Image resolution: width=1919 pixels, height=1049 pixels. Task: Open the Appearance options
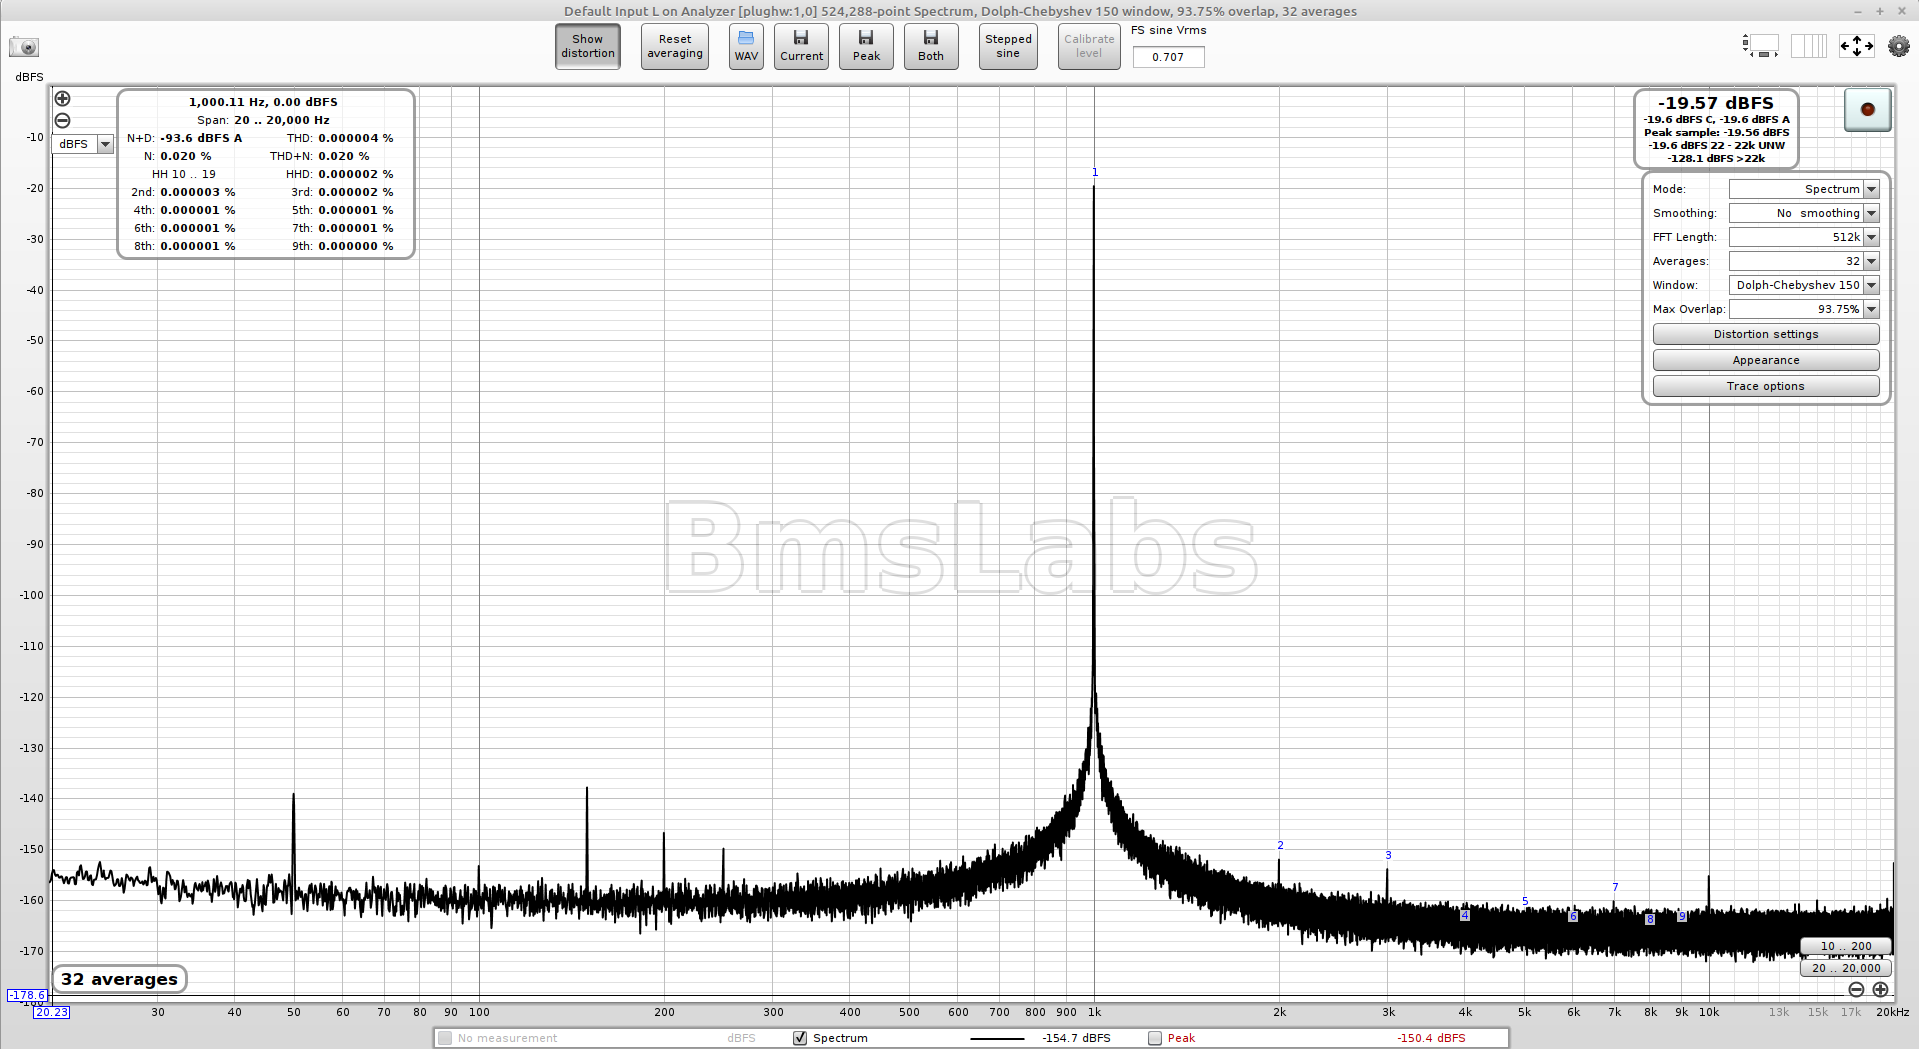coord(1766,360)
